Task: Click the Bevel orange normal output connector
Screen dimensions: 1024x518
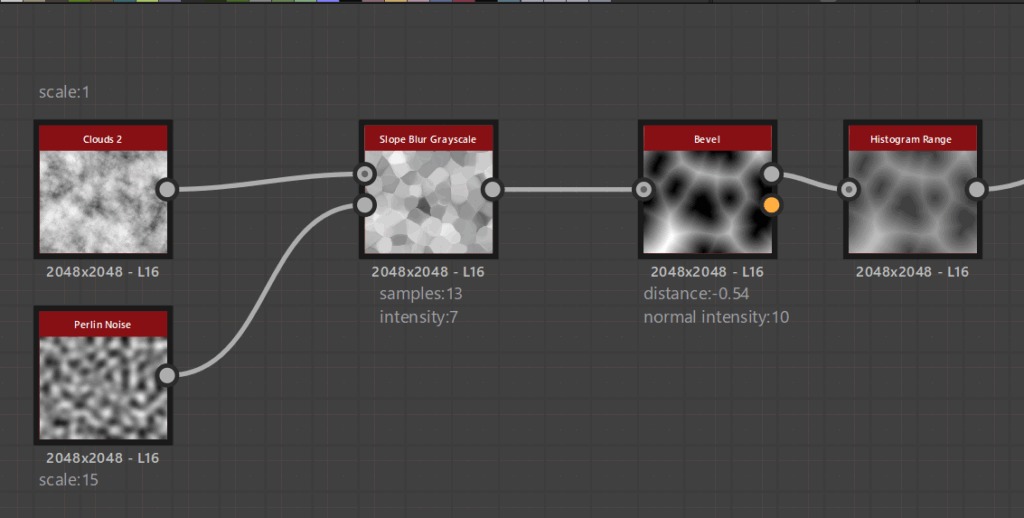Action: point(771,205)
